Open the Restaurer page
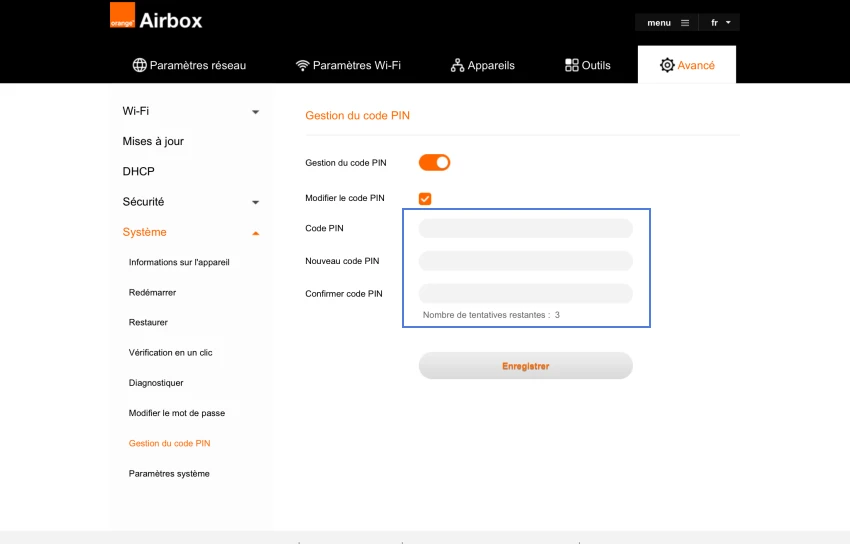 click(148, 322)
